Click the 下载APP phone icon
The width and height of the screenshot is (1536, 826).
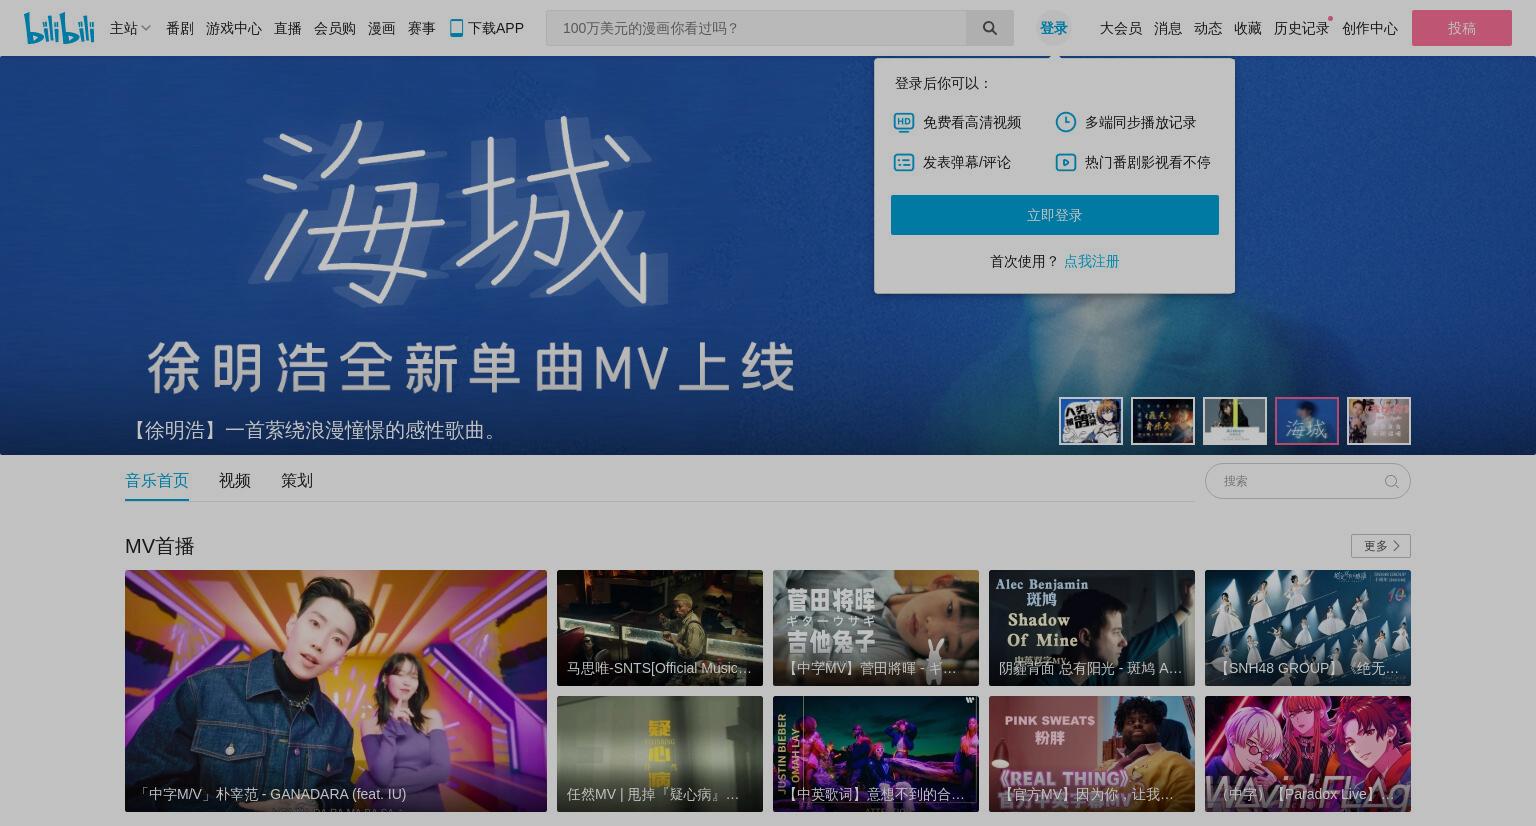point(456,28)
